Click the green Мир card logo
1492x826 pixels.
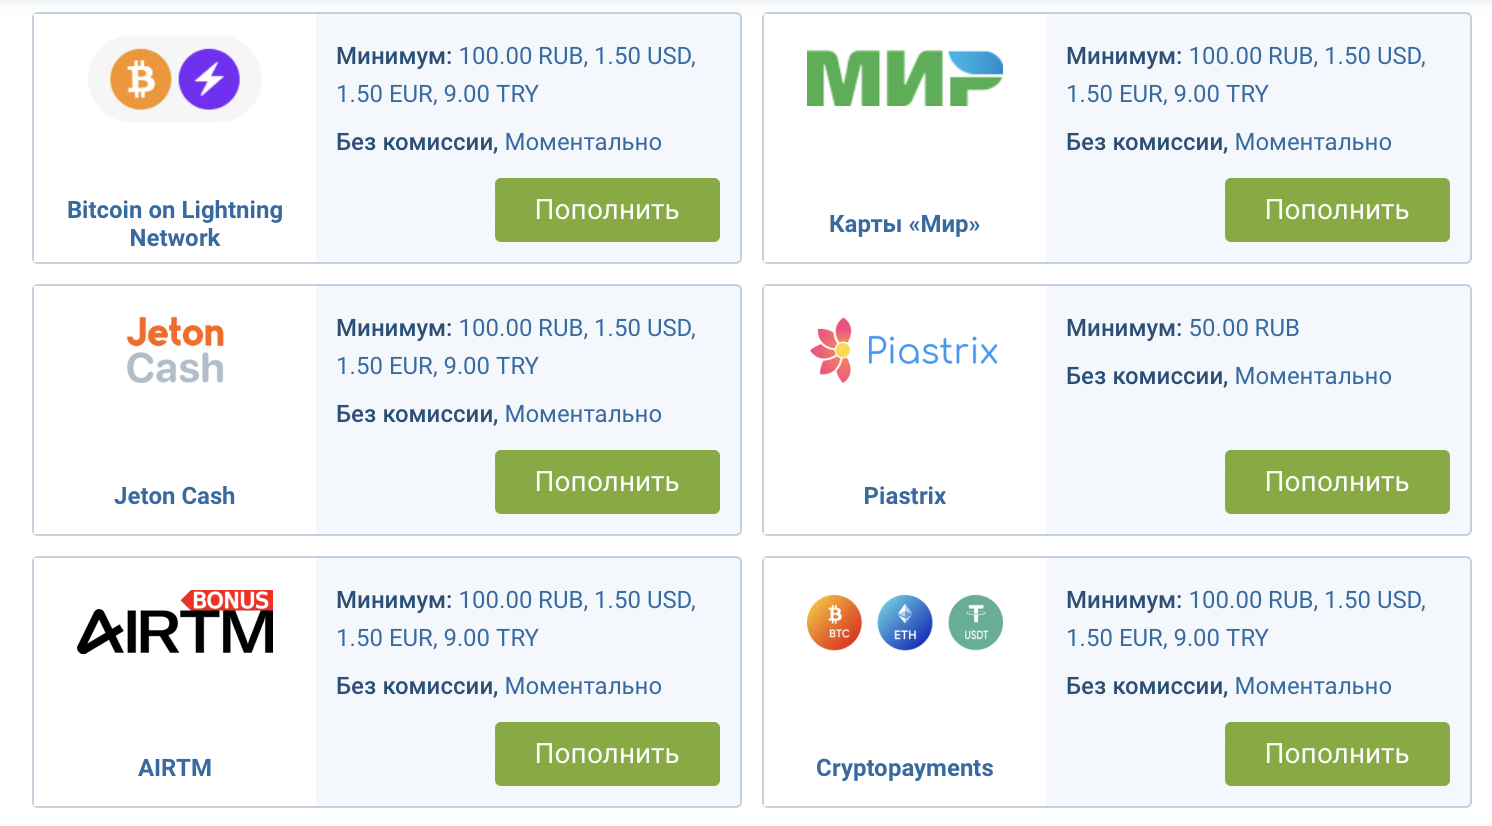click(904, 79)
